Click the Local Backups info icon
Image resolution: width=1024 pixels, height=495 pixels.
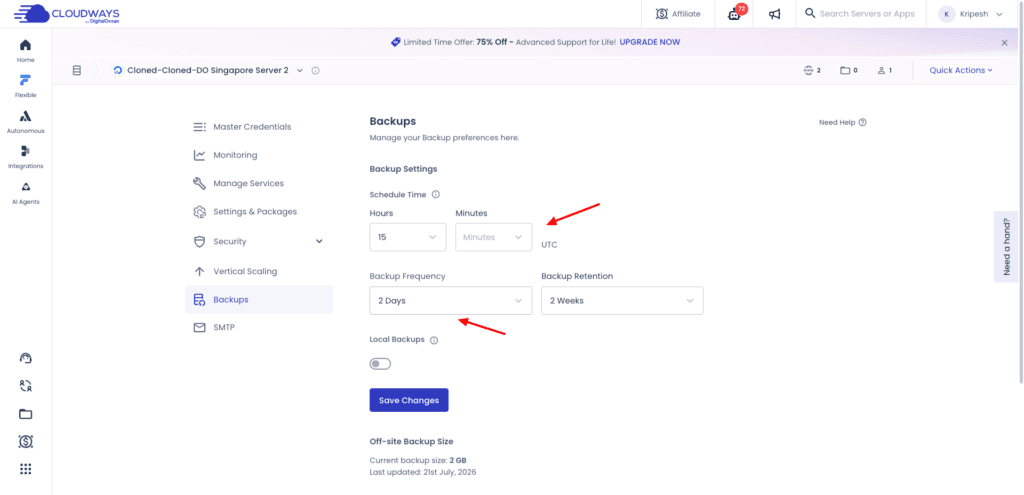[x=434, y=340]
